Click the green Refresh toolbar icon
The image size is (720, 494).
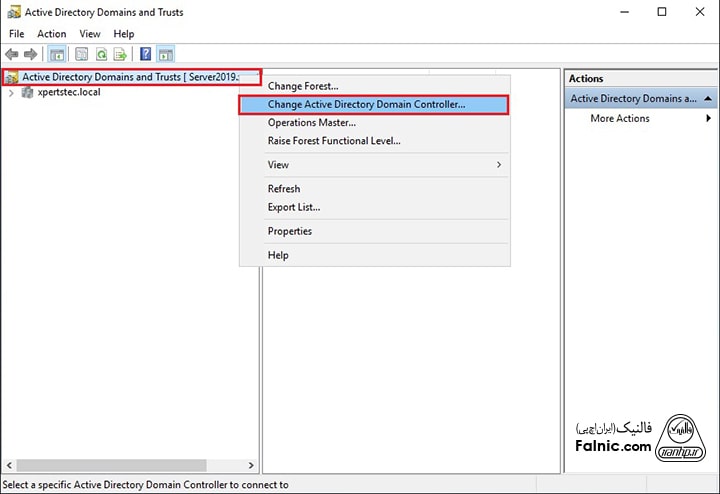click(101, 54)
